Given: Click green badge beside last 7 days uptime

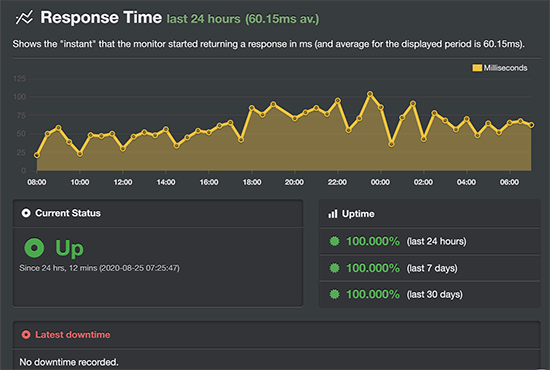Looking at the screenshot, I should [335, 268].
